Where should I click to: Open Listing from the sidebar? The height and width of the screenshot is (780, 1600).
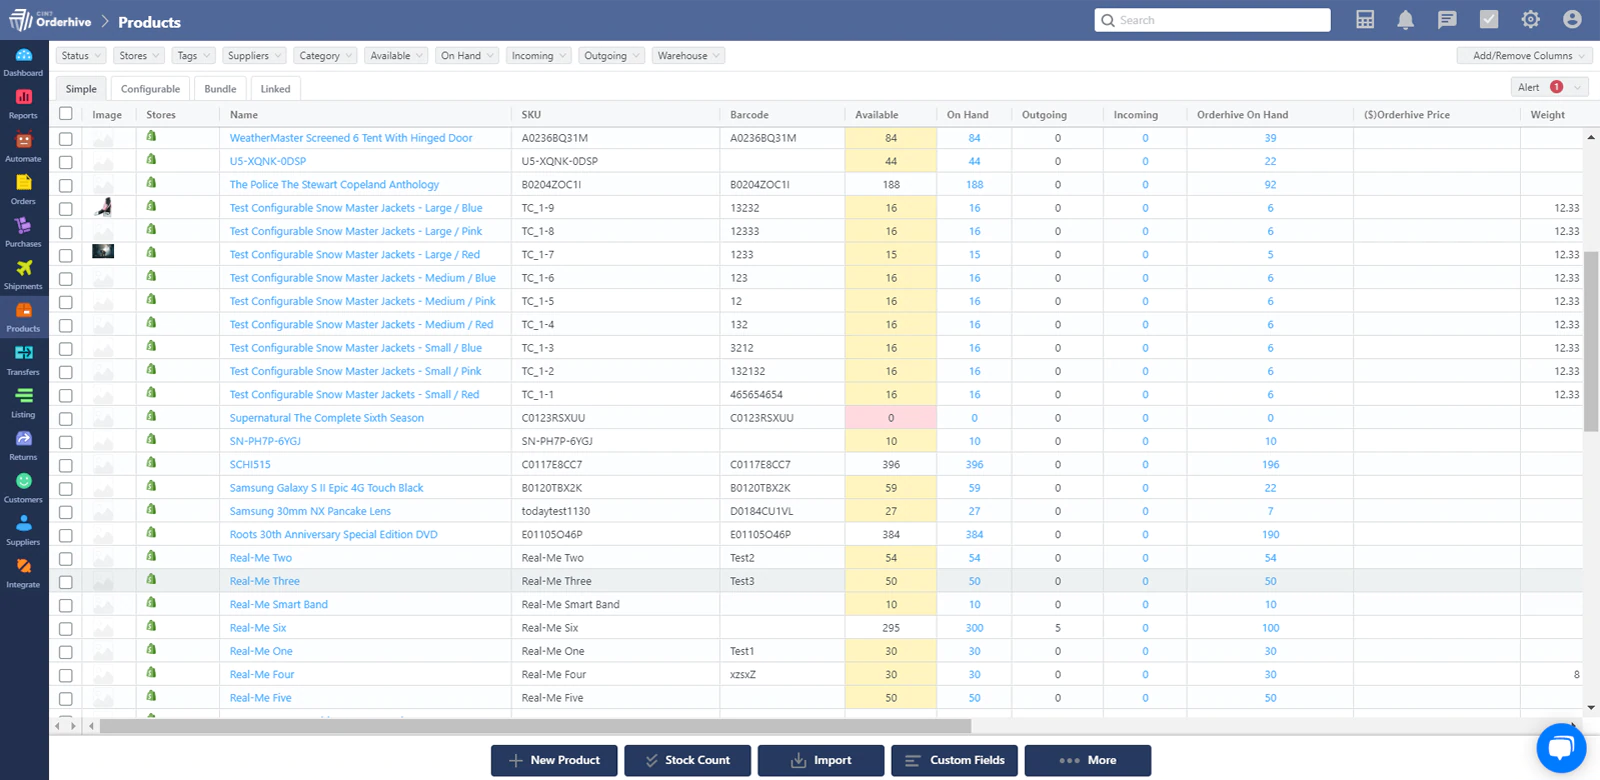pos(23,402)
